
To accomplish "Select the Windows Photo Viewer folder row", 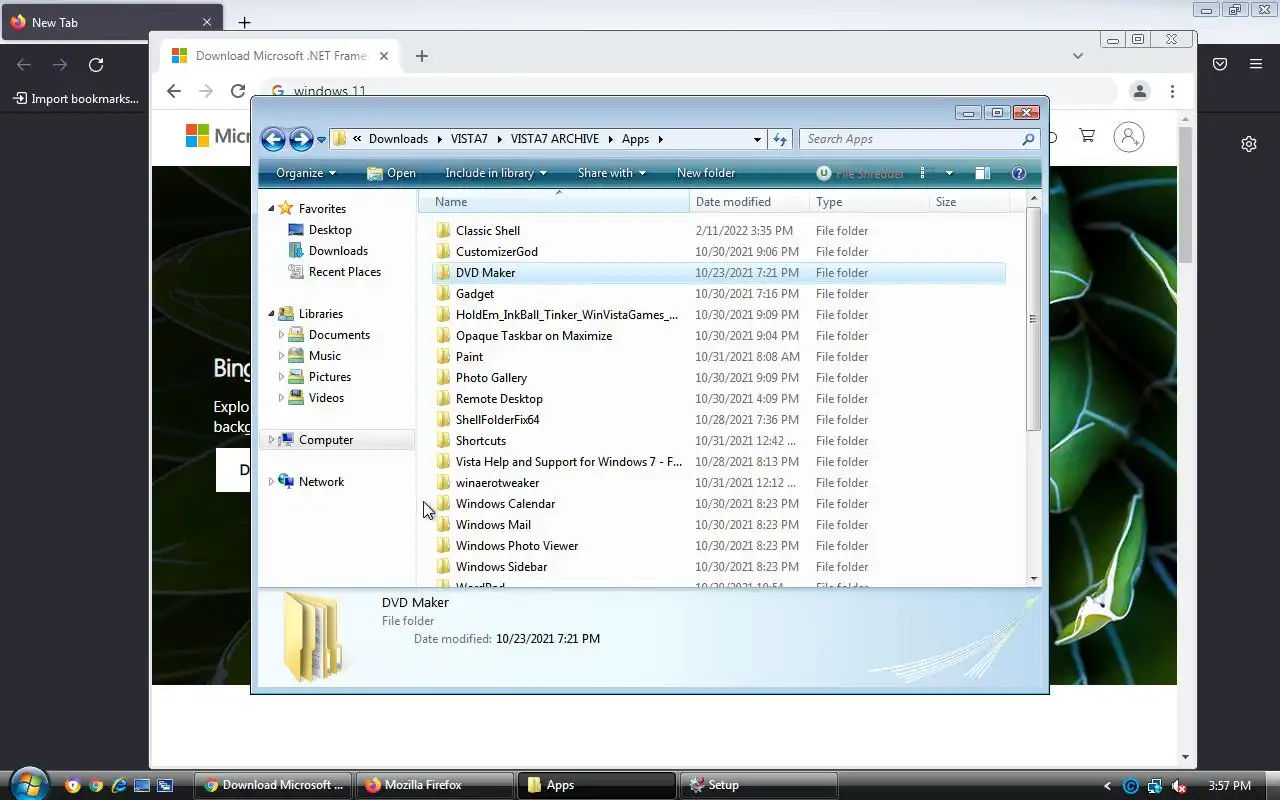I will pyautogui.click(x=718, y=546).
